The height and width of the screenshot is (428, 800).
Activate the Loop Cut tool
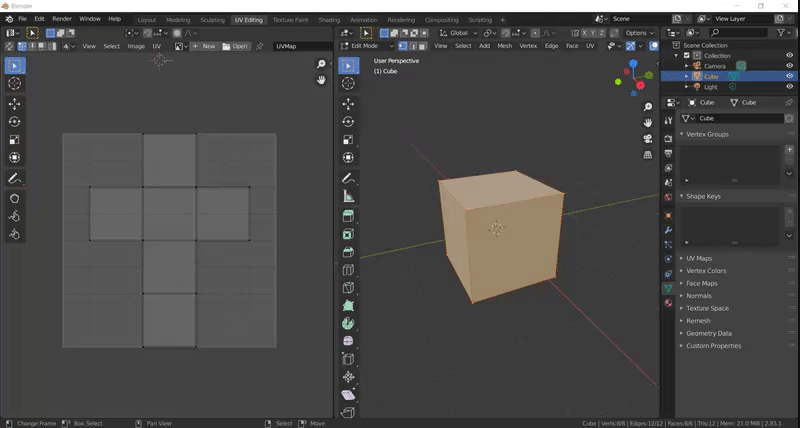[348, 269]
